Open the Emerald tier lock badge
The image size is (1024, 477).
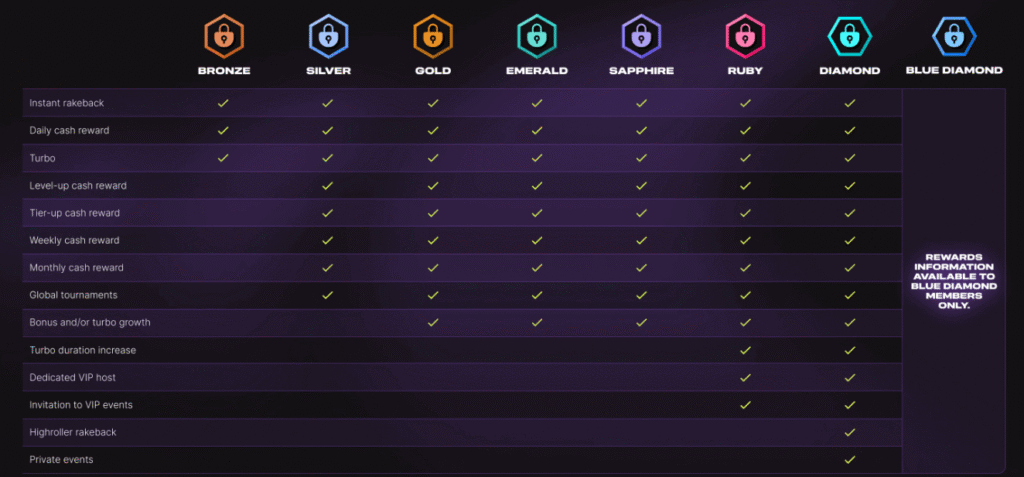point(537,36)
